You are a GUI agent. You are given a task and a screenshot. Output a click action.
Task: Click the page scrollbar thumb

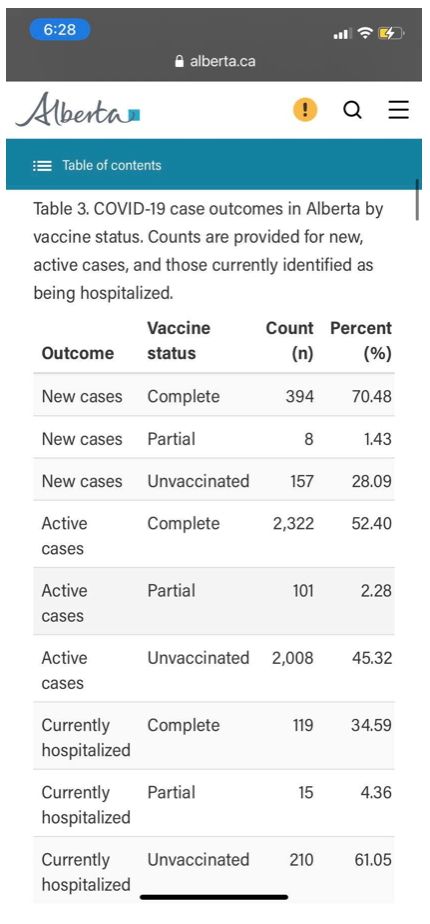[x=417, y=200]
